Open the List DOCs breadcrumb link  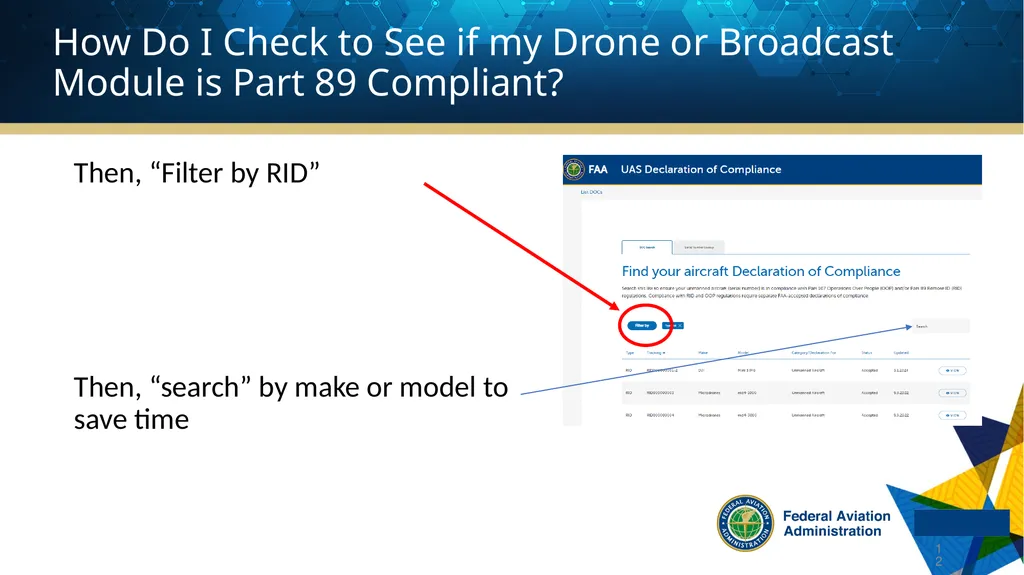[x=592, y=192]
